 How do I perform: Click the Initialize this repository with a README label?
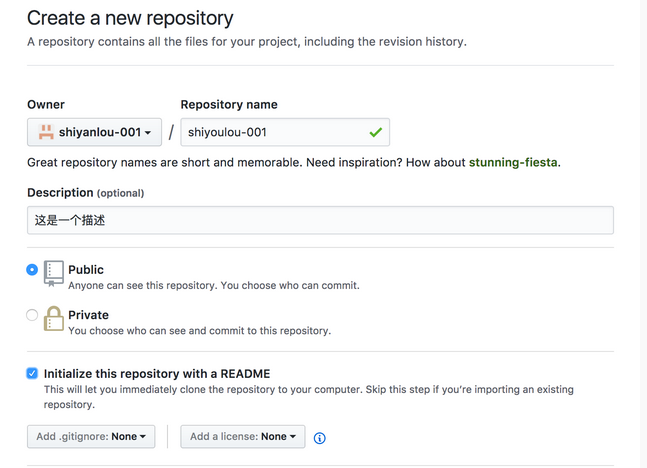coord(157,373)
